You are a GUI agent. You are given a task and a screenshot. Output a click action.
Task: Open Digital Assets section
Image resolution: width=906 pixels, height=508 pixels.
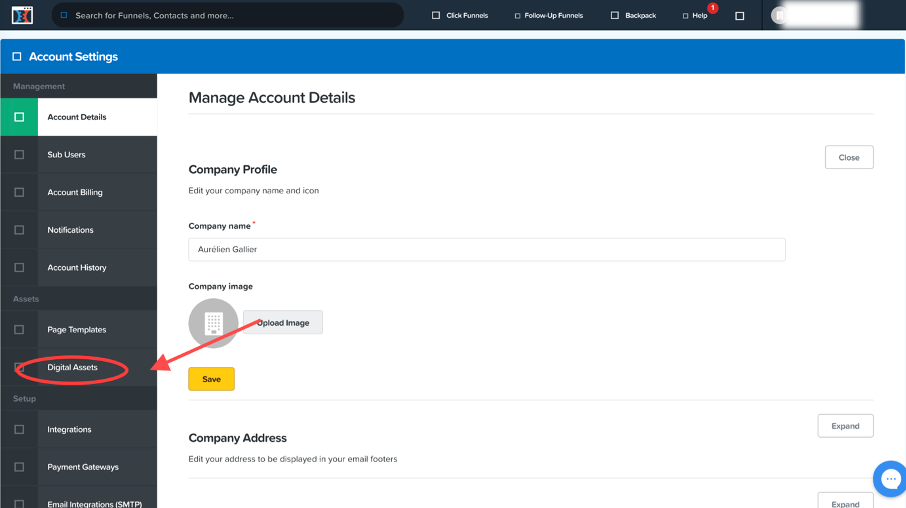click(x=79, y=367)
